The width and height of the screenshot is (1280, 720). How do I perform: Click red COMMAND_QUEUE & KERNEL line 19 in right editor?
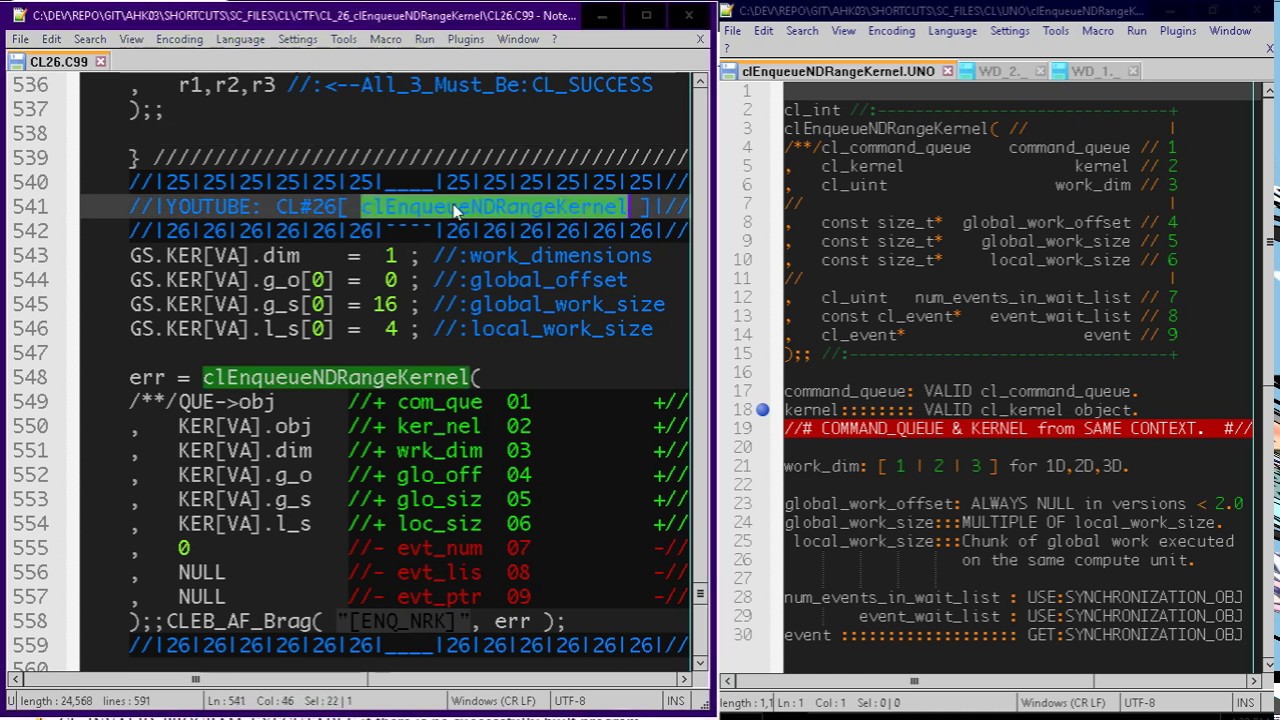(x=1018, y=429)
